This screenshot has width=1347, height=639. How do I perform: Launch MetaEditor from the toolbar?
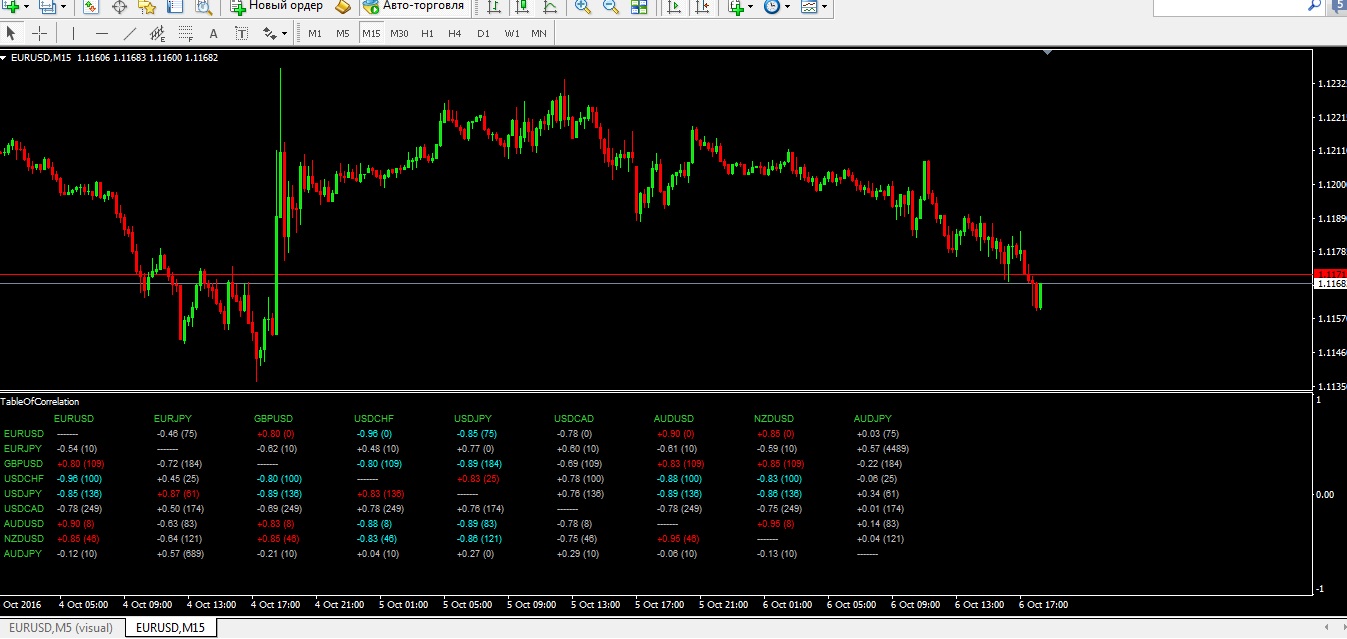click(x=343, y=7)
